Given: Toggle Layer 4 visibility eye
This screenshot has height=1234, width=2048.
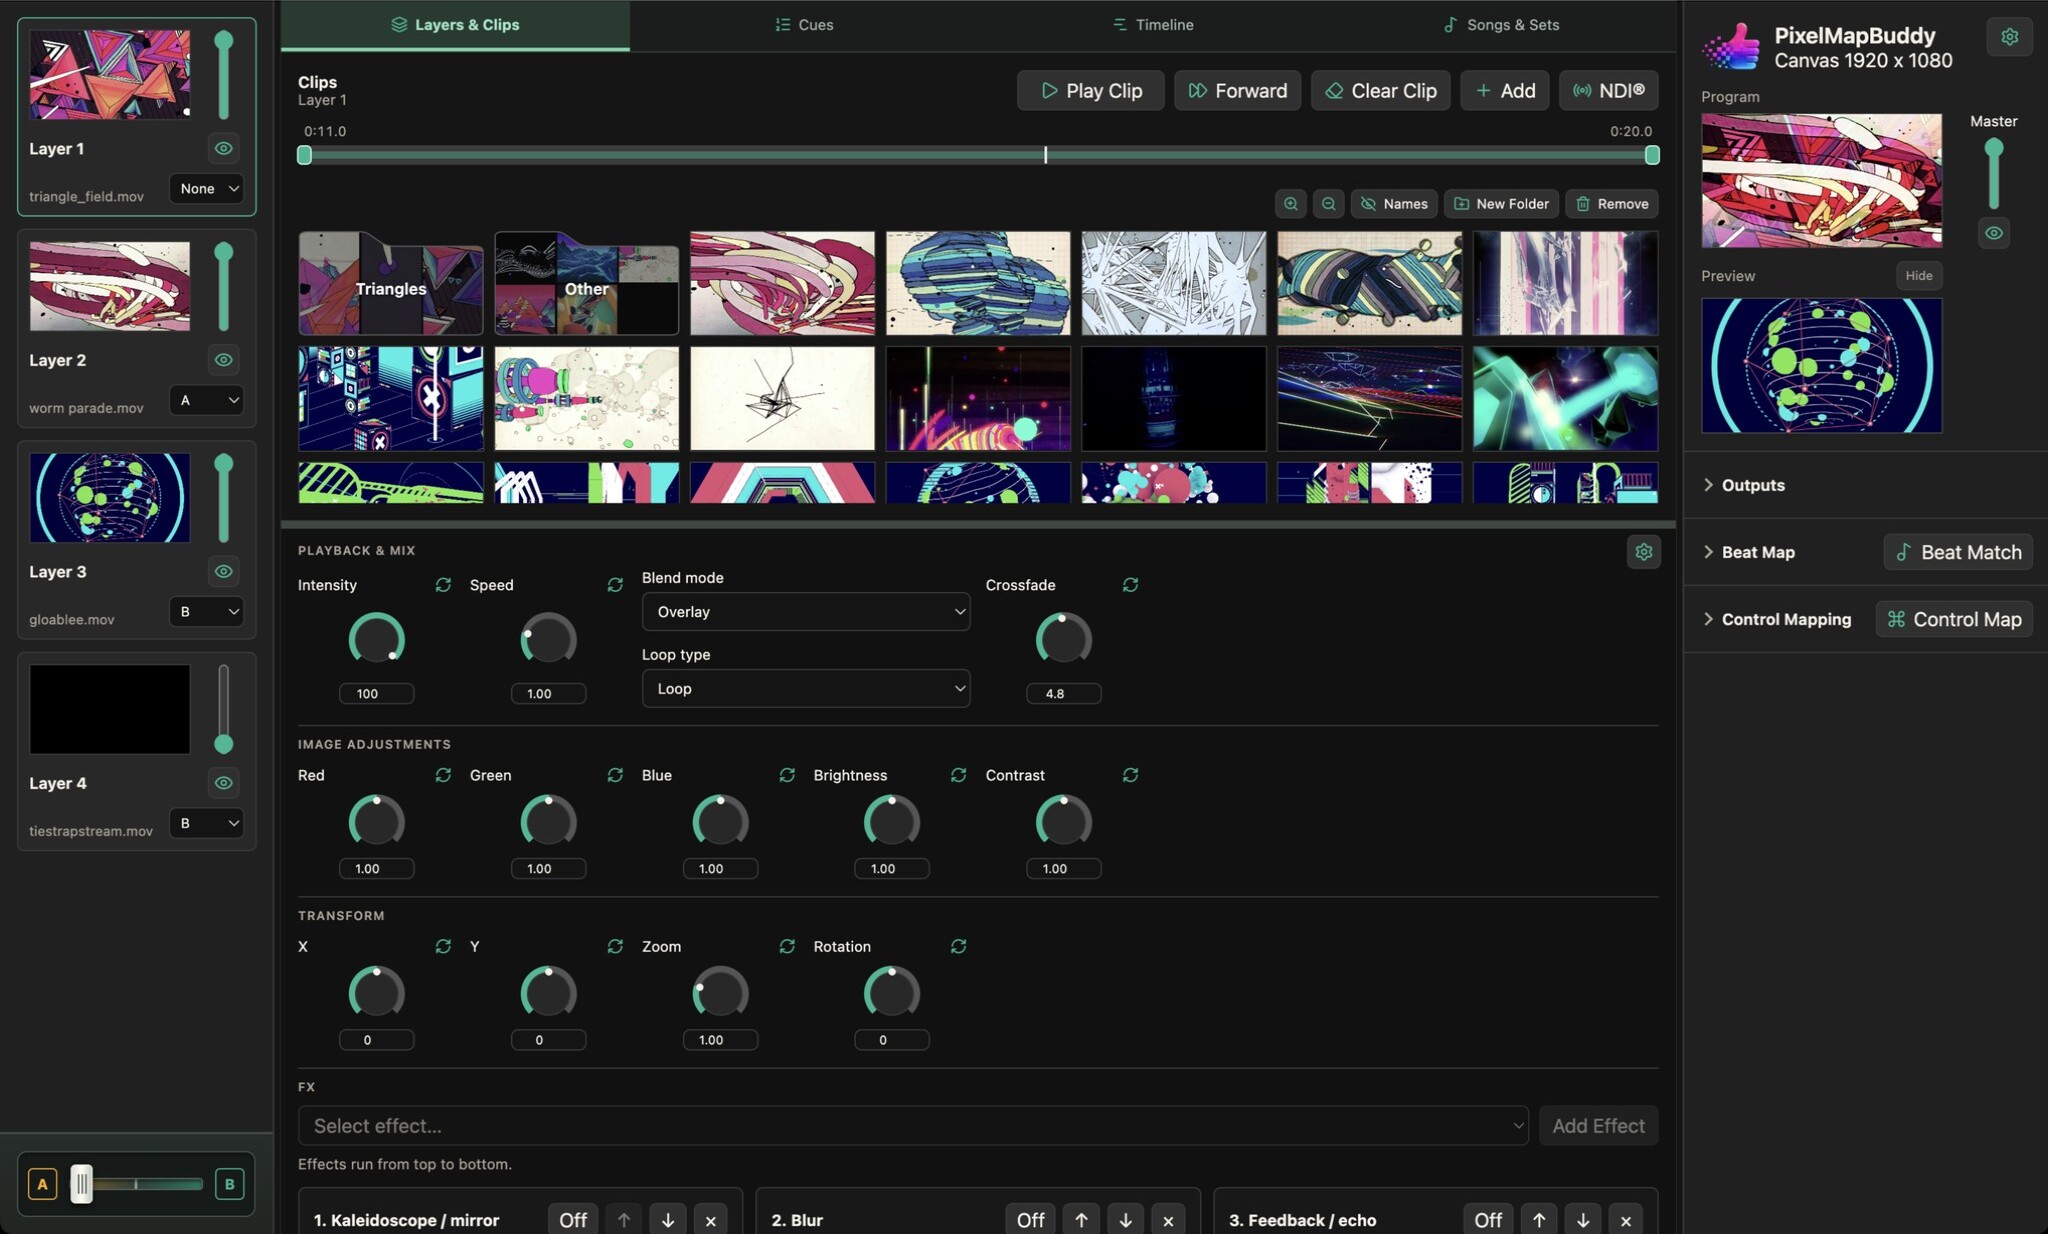Looking at the screenshot, I should [224, 783].
